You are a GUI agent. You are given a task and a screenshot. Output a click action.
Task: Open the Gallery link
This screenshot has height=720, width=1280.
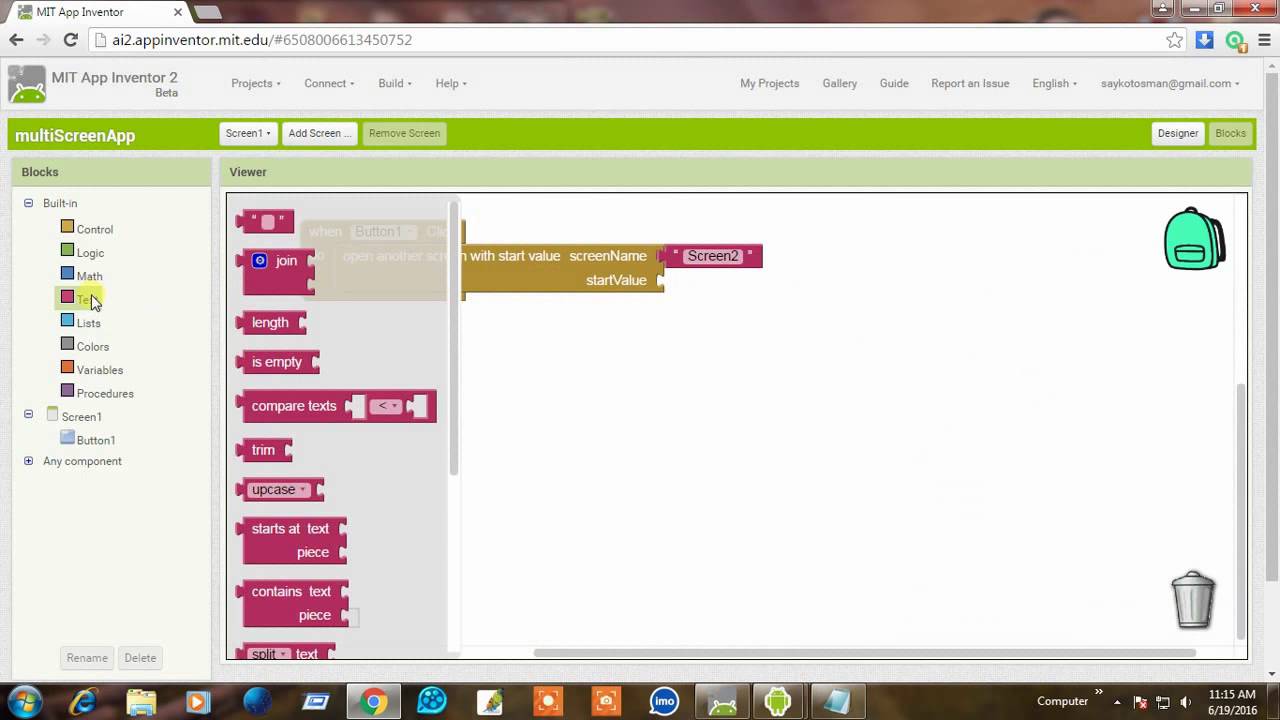[839, 83]
